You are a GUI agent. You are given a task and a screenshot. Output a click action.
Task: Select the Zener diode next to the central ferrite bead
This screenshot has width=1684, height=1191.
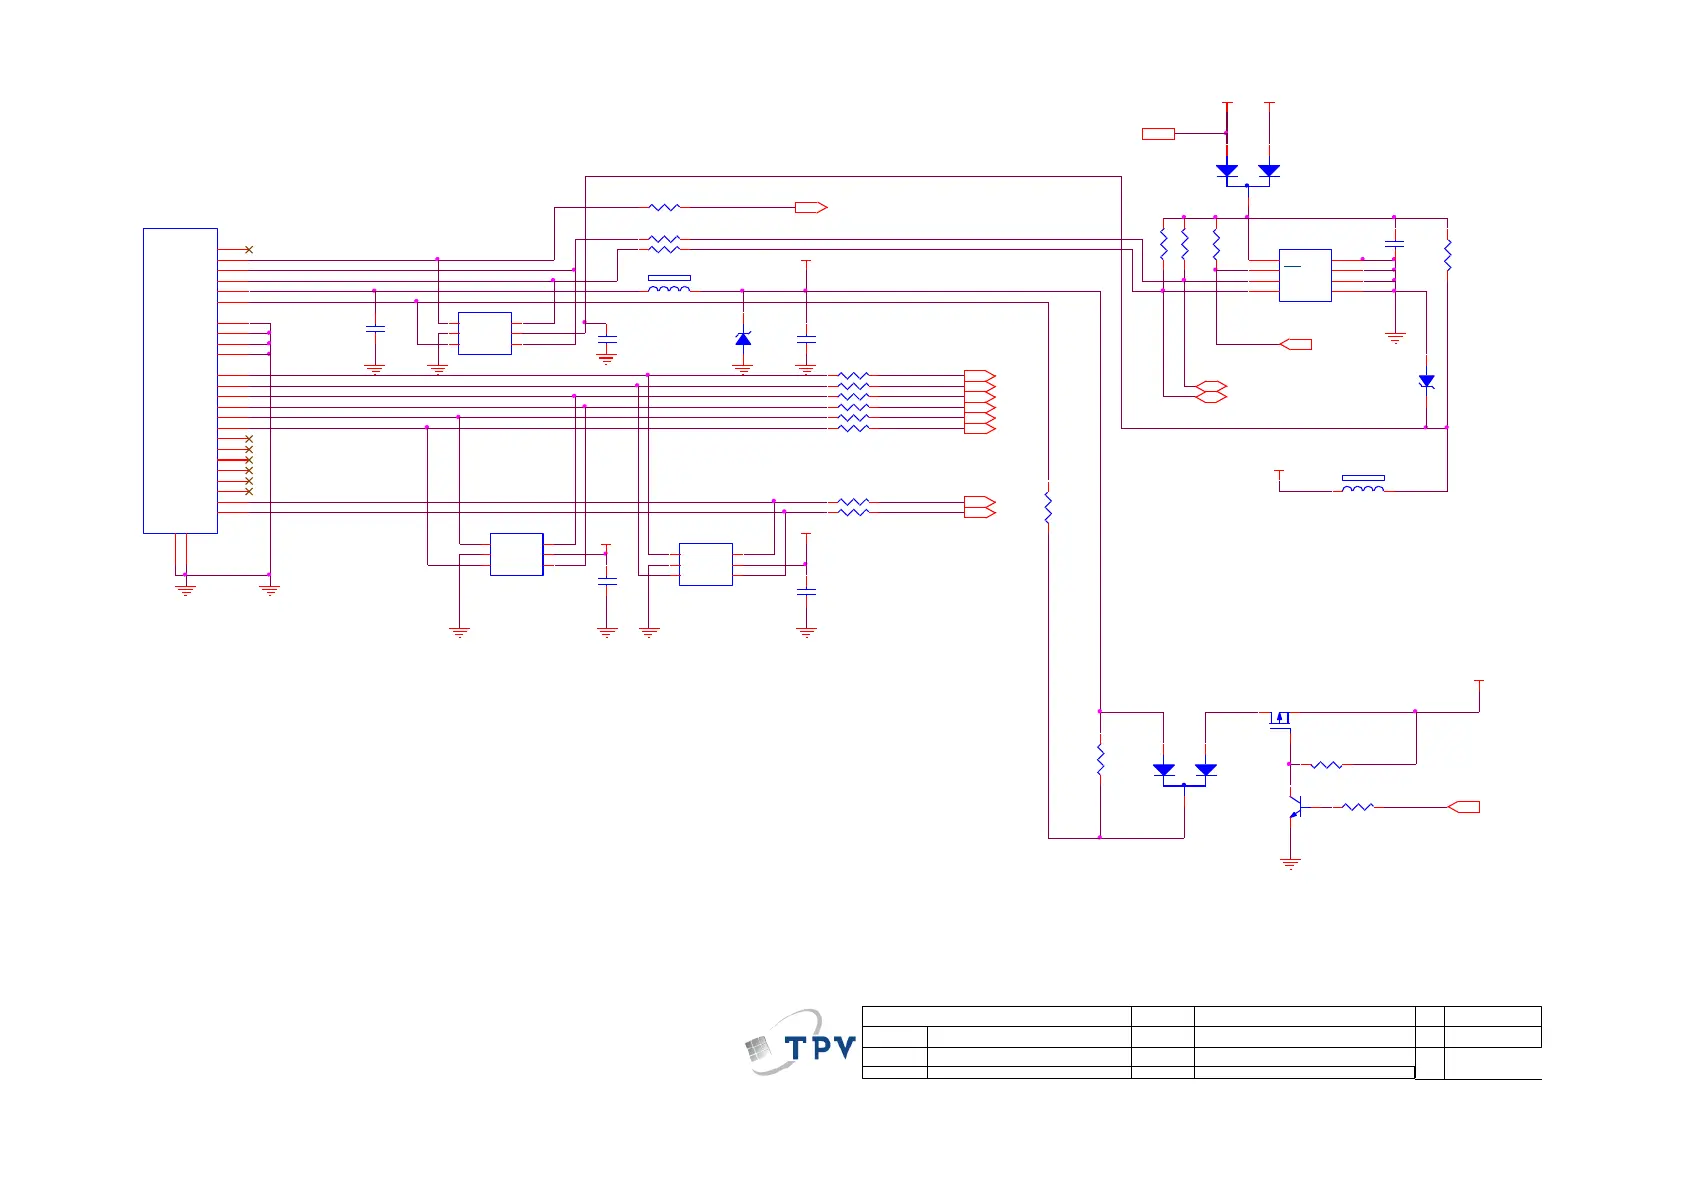point(743,340)
